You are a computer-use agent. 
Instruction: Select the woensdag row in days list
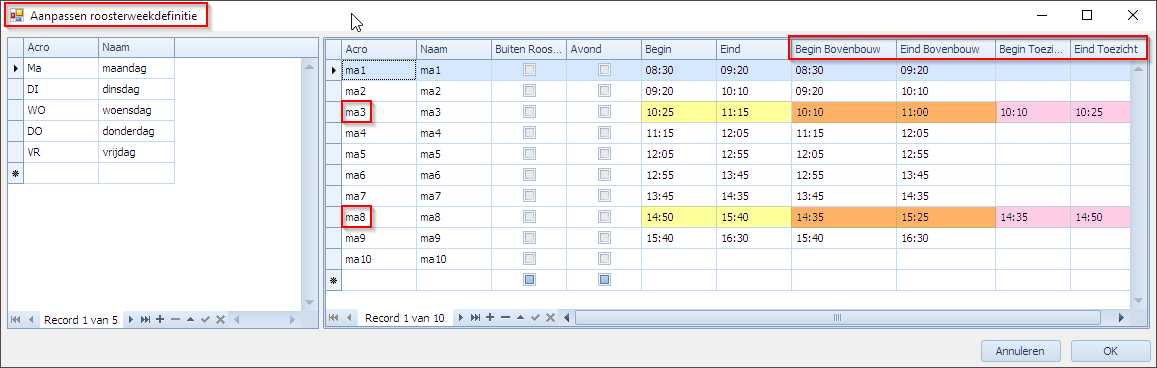[99, 111]
